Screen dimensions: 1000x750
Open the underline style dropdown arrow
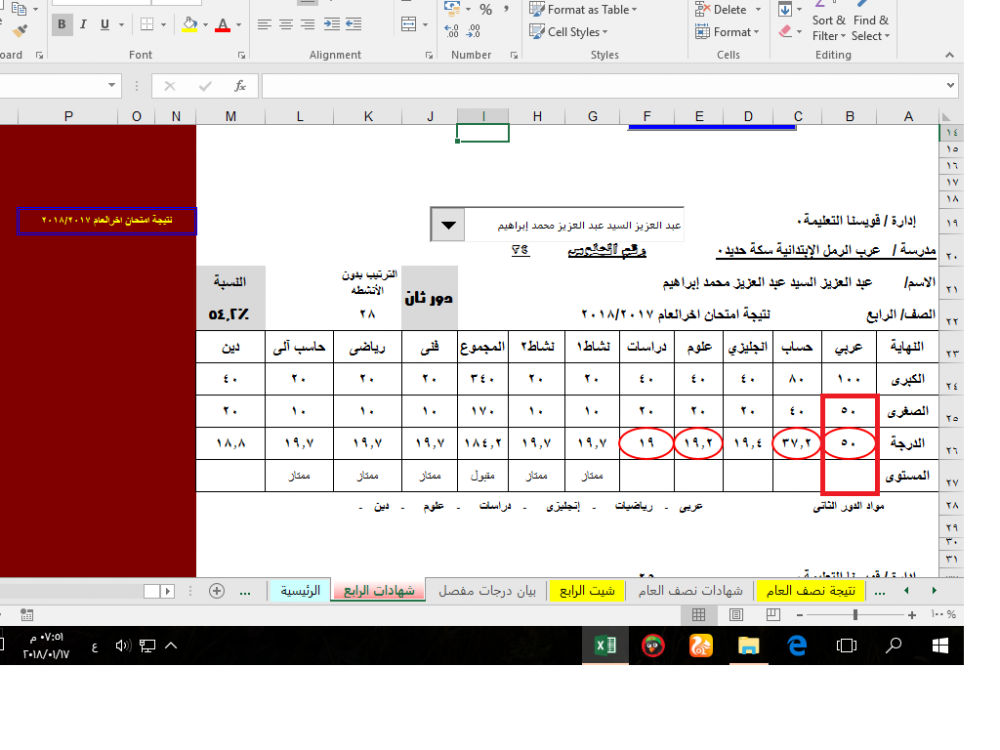121,25
